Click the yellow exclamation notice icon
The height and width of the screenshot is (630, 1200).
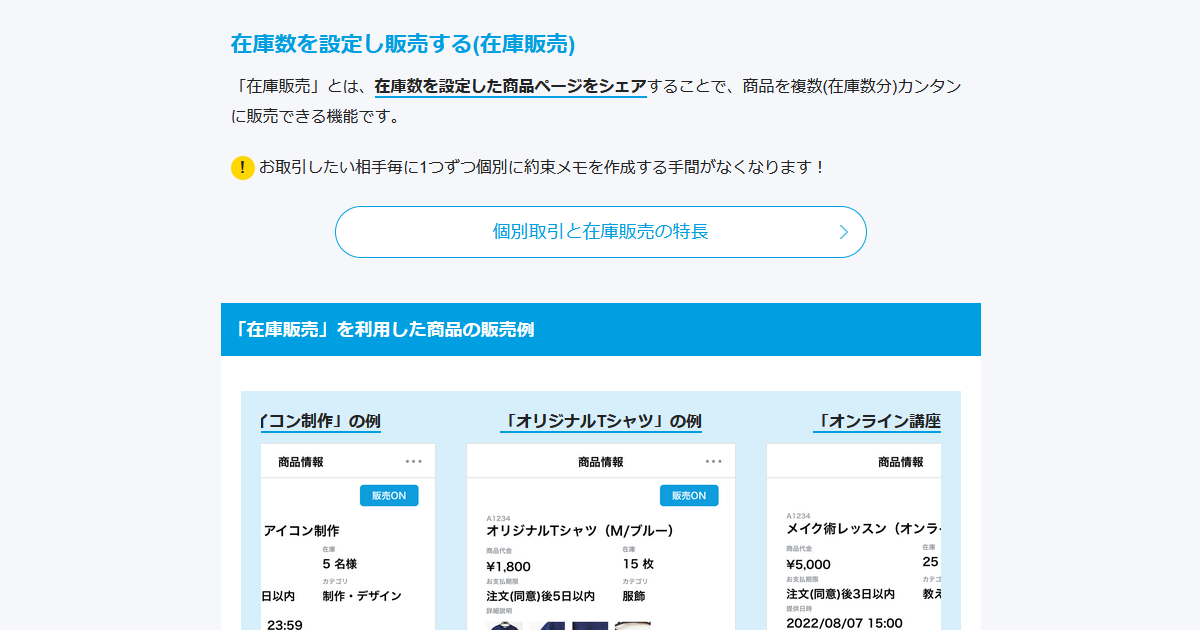pyautogui.click(x=241, y=168)
